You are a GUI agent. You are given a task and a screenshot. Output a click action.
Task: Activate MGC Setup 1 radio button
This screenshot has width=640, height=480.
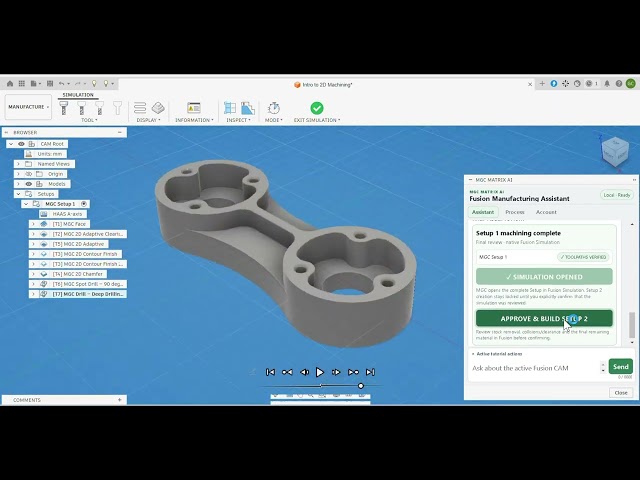point(84,204)
